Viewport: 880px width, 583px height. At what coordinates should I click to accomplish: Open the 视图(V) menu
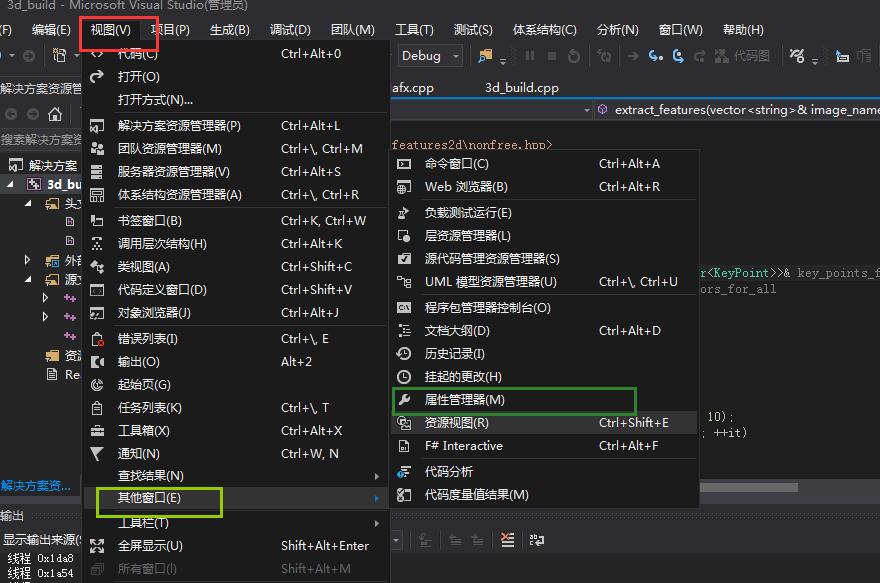pyautogui.click(x=111, y=30)
